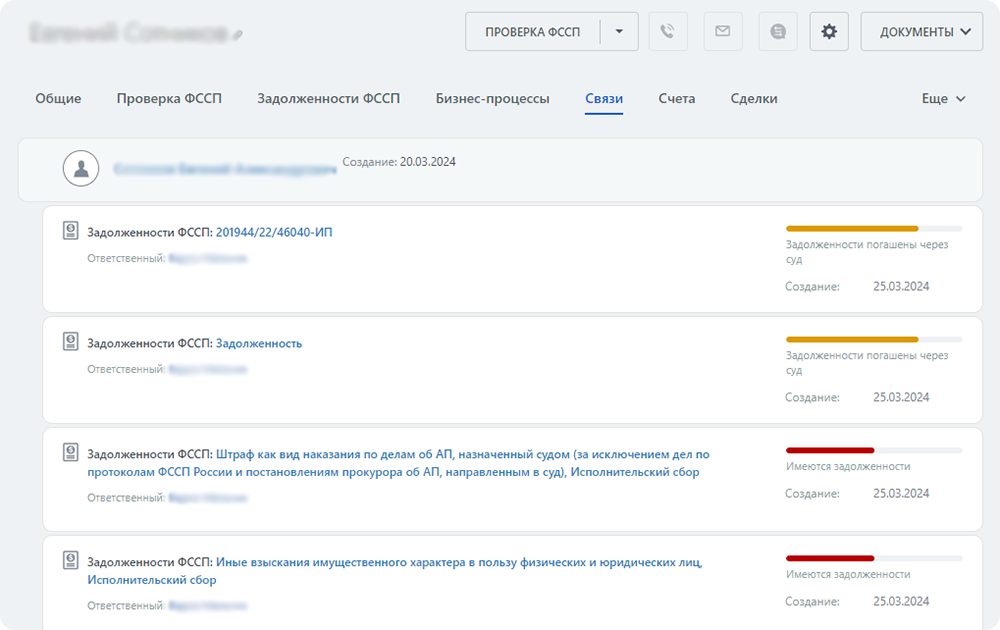Open the chat message icon button
The height and width of the screenshot is (630, 1000).
click(x=778, y=31)
